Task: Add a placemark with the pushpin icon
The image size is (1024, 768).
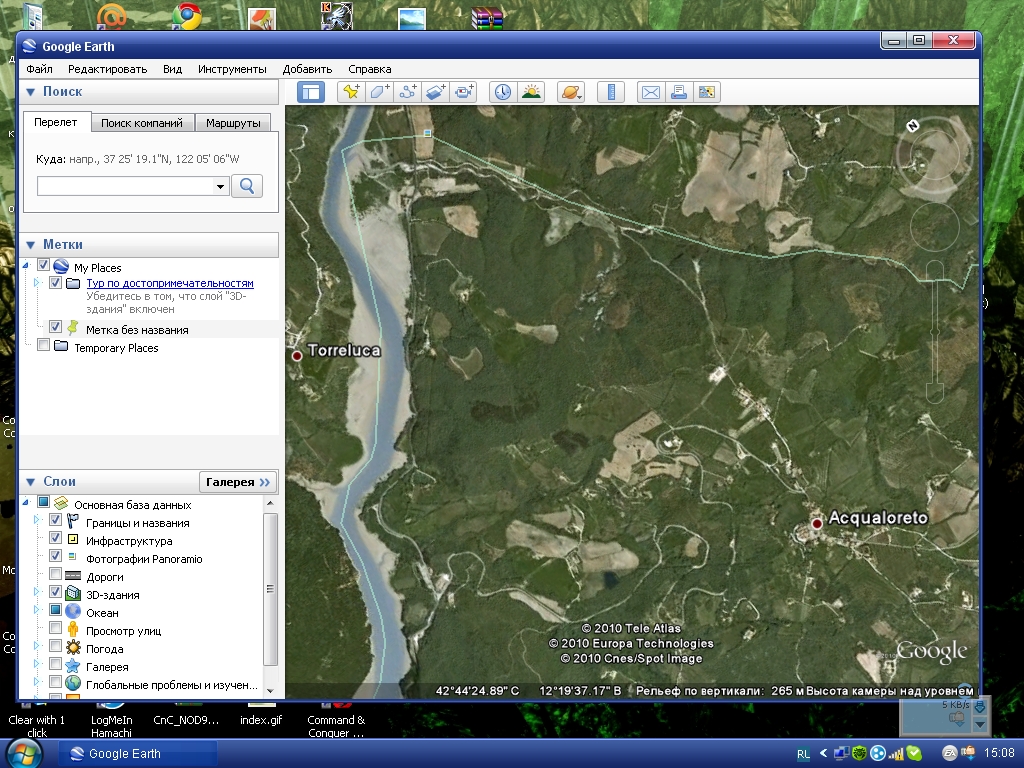Action: pyautogui.click(x=351, y=92)
